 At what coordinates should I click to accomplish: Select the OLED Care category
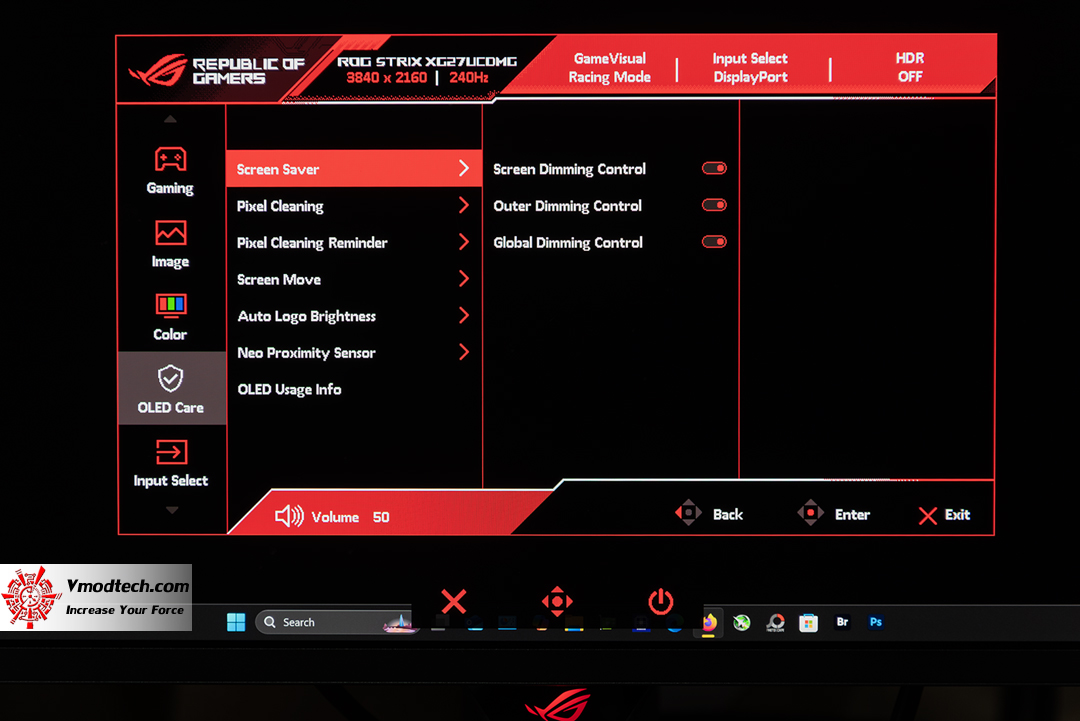tap(171, 389)
